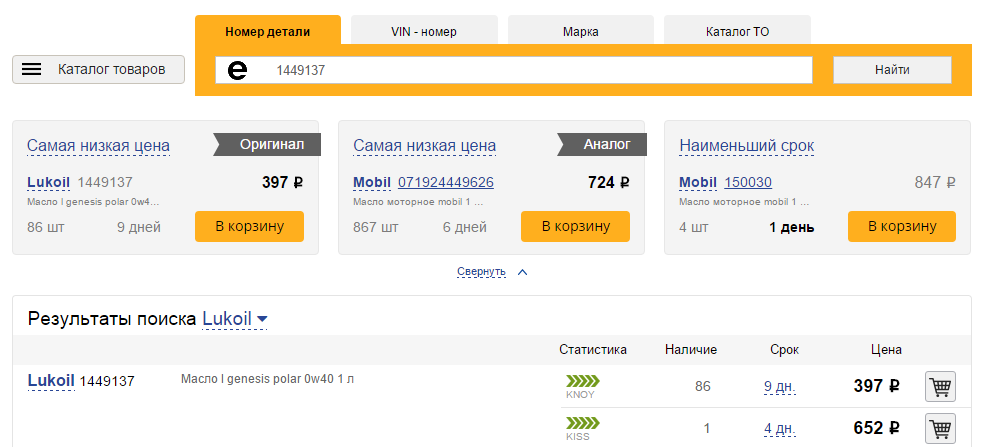
Task: Open the Lukoil brand link in Оригинал card
Action: coord(49,183)
